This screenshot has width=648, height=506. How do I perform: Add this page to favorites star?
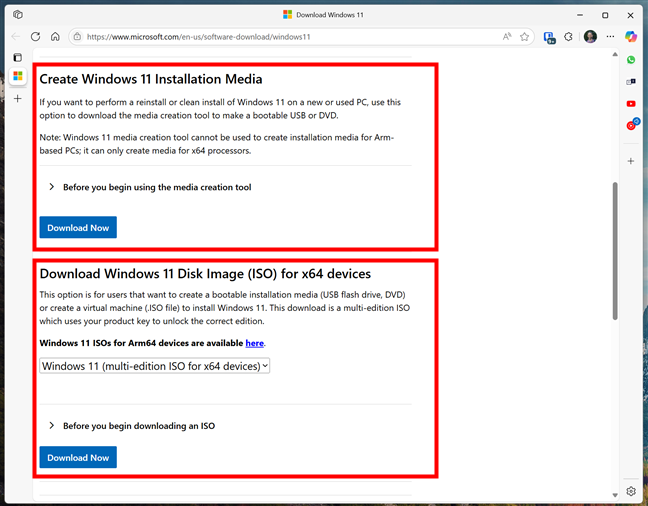click(524, 37)
